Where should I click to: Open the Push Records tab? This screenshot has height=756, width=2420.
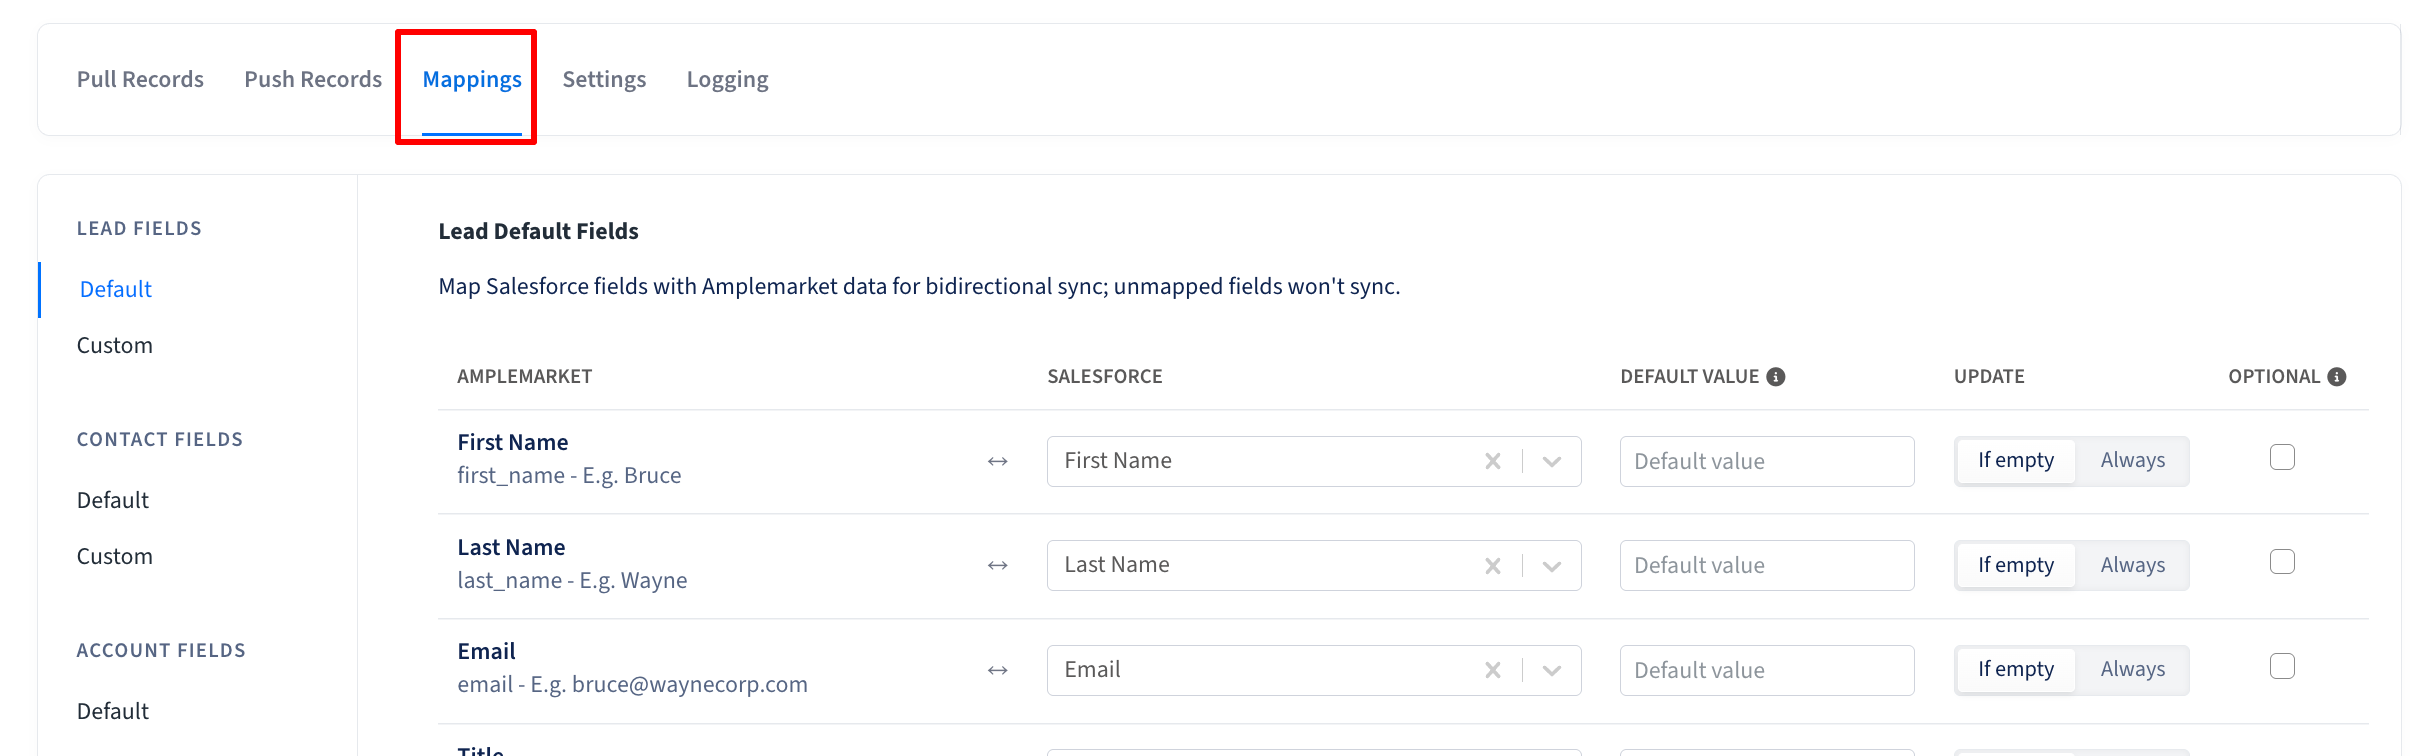[313, 79]
